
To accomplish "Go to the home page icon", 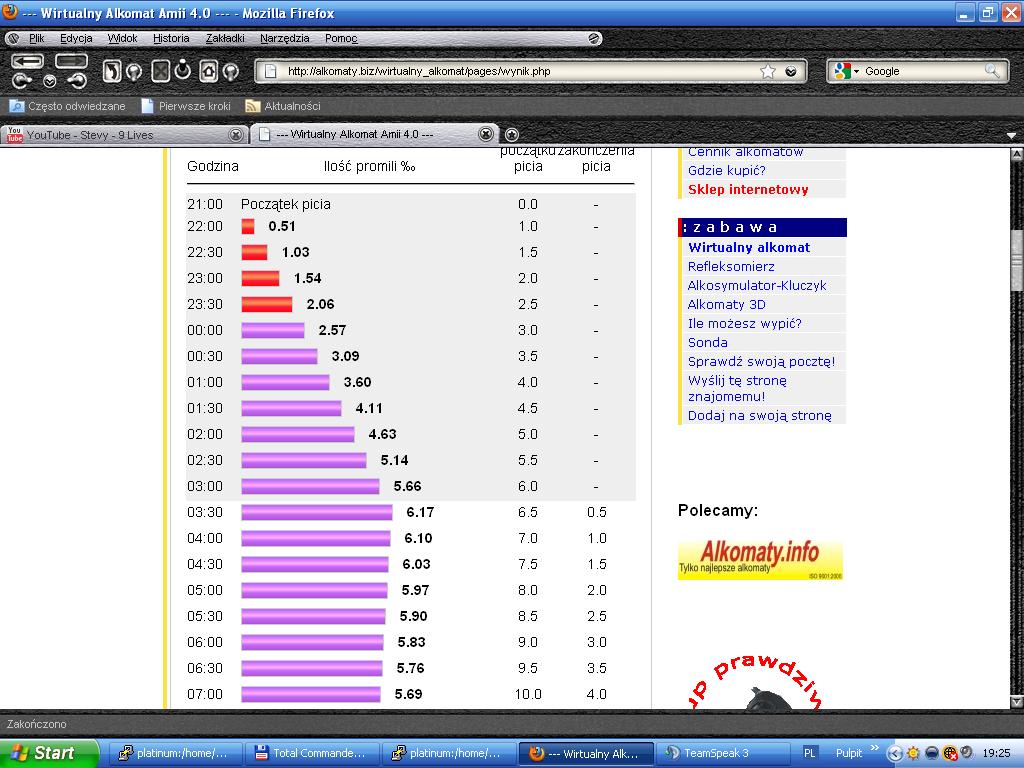I will point(208,71).
